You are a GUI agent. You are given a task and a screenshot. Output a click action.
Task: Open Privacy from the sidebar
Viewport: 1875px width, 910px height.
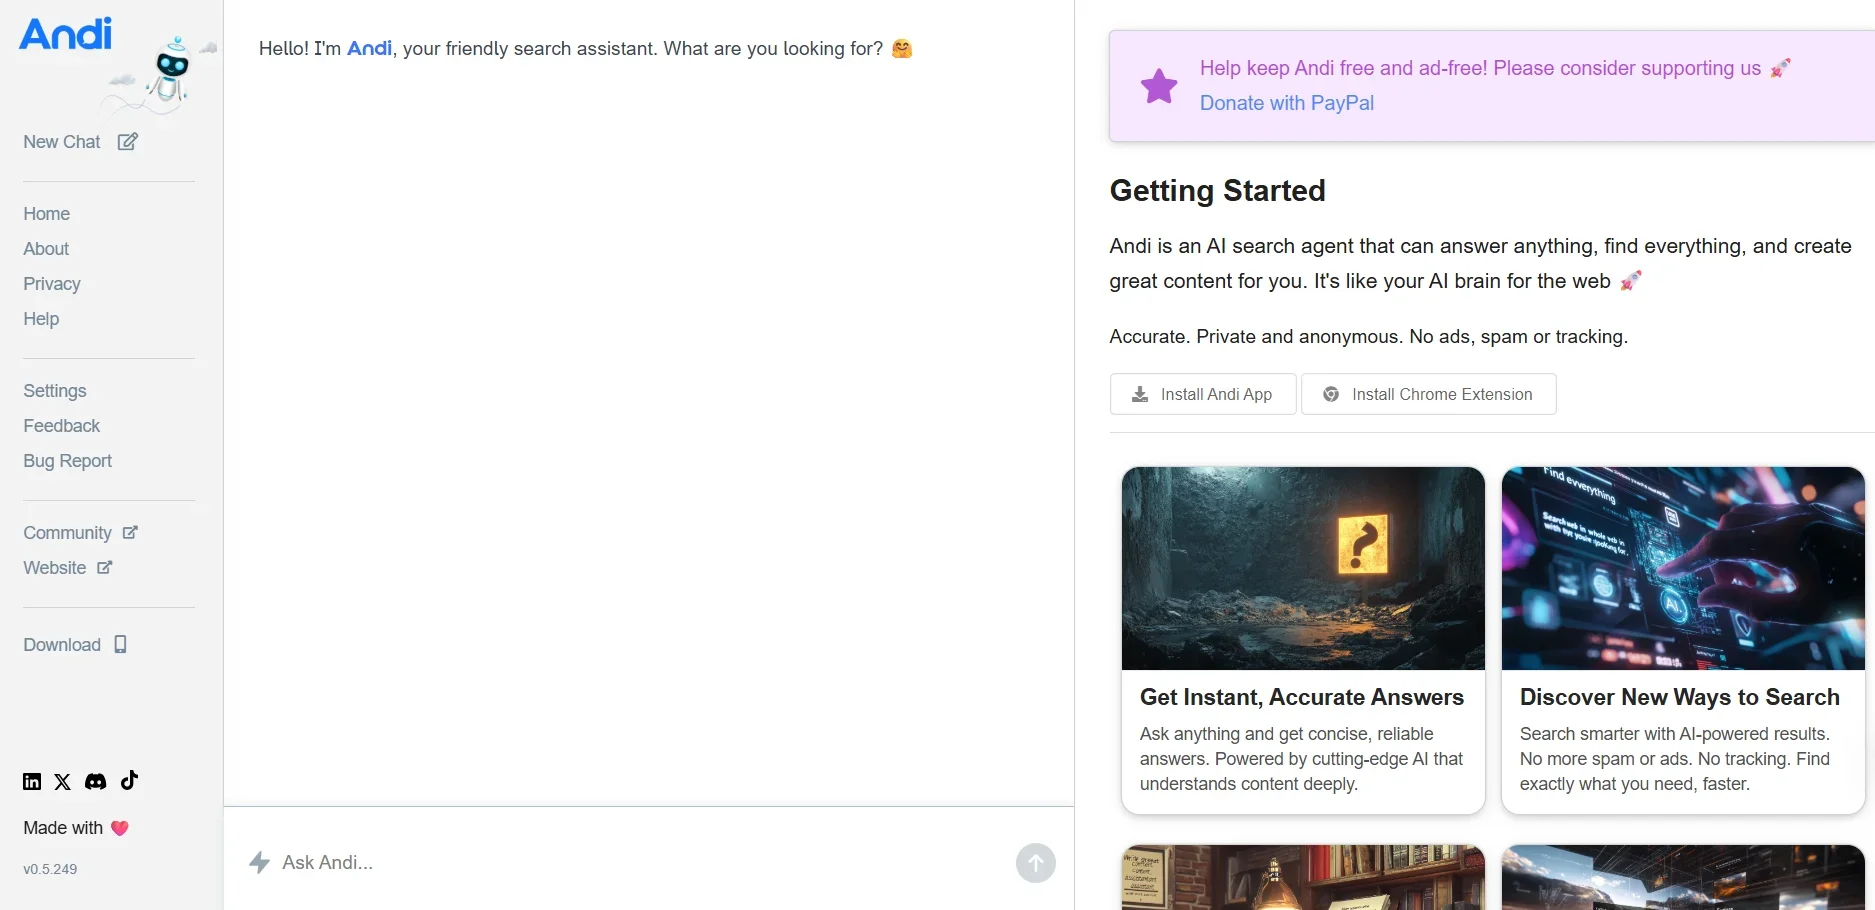click(x=52, y=284)
